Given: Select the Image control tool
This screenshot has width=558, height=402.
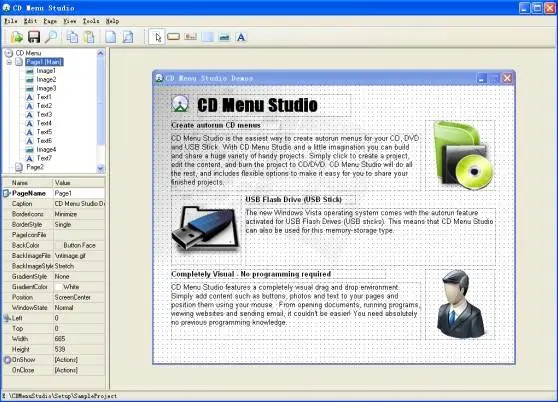Looking at the screenshot, I should point(224,37).
